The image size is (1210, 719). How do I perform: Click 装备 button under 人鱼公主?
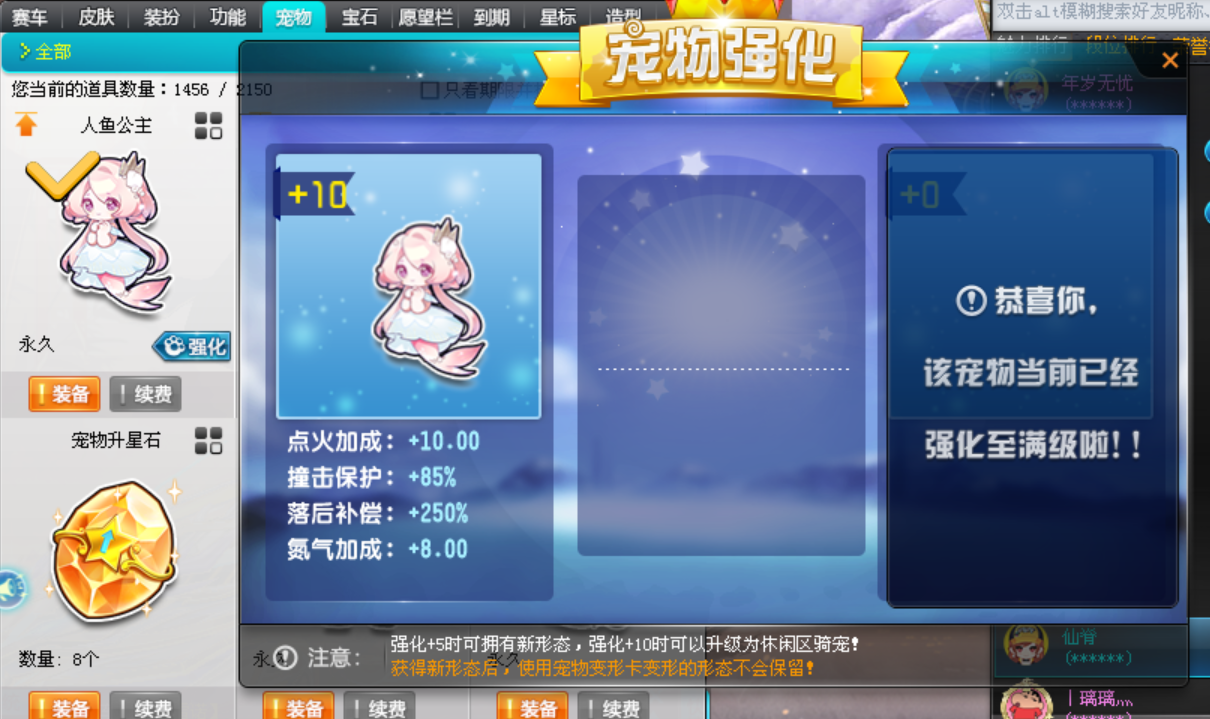pos(64,394)
